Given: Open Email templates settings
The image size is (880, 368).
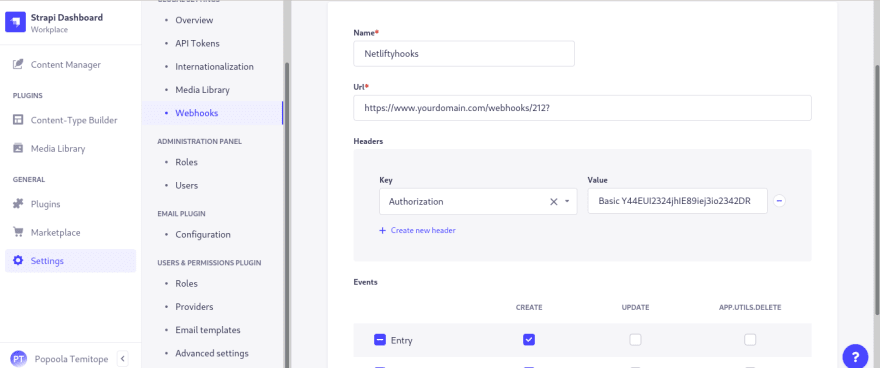Looking at the screenshot, I should coord(208,330).
